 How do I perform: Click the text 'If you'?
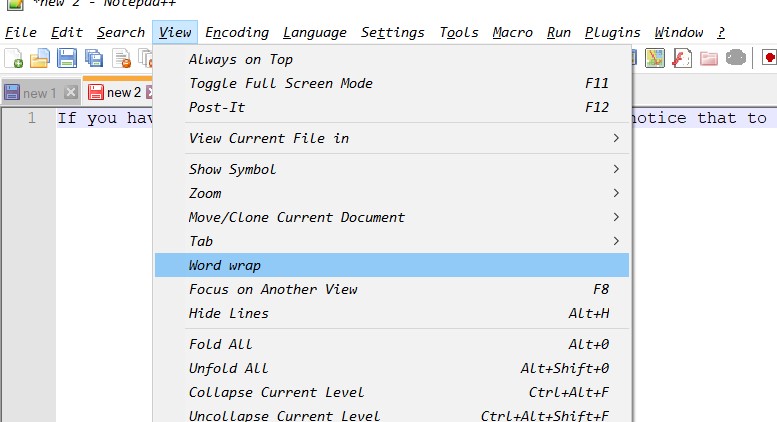[x=87, y=118]
